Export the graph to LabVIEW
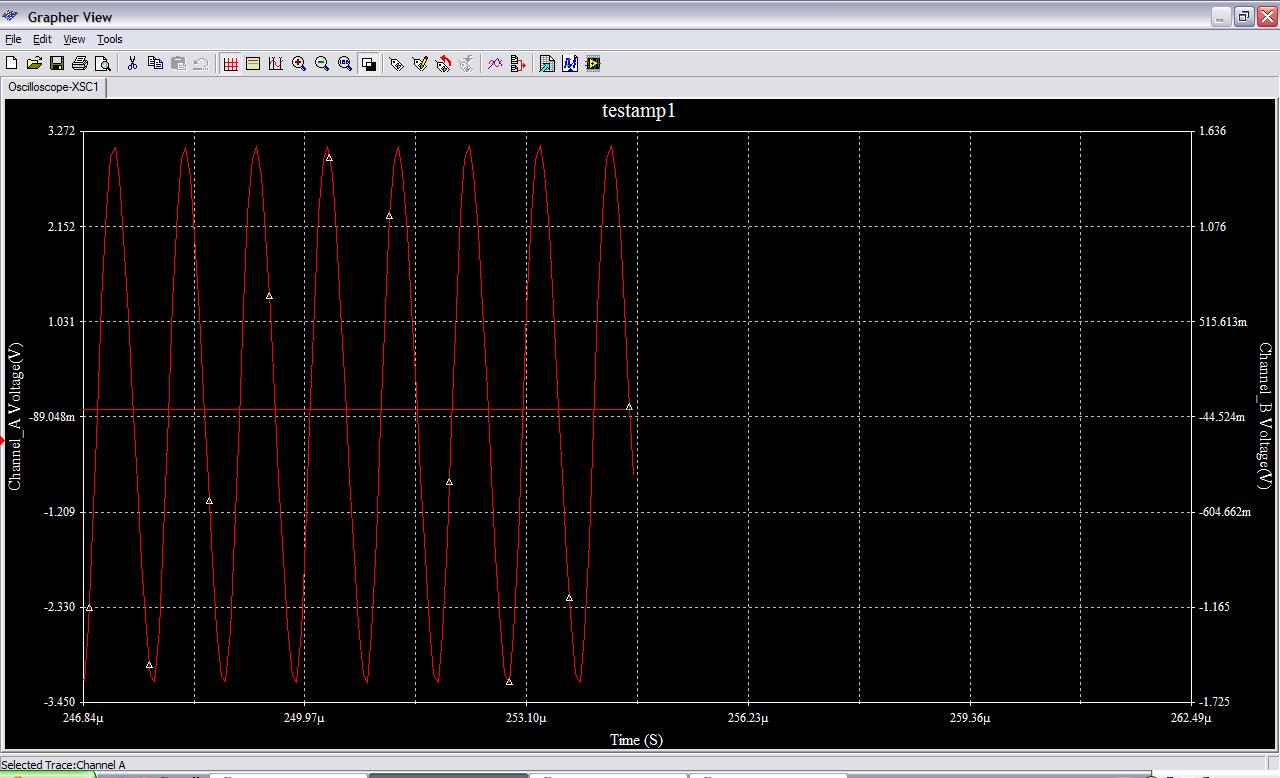1280x778 pixels. (x=593, y=63)
